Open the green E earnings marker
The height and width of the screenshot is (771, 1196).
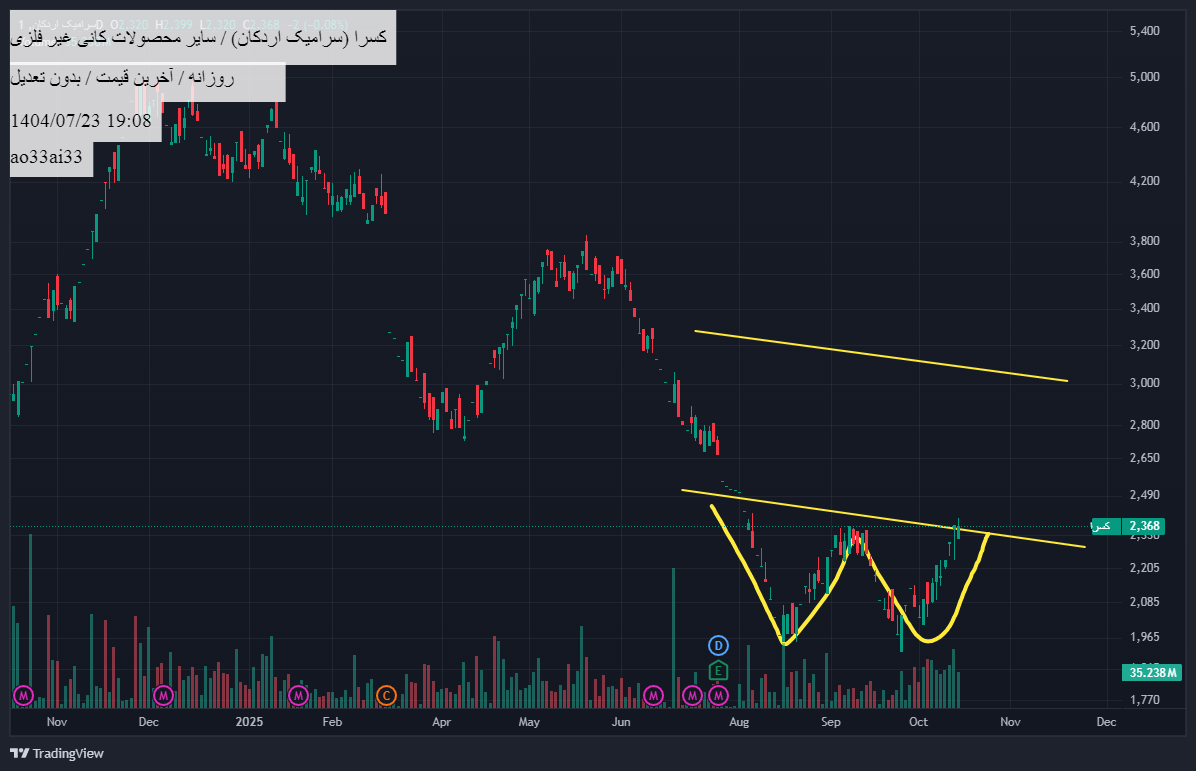tap(718, 670)
